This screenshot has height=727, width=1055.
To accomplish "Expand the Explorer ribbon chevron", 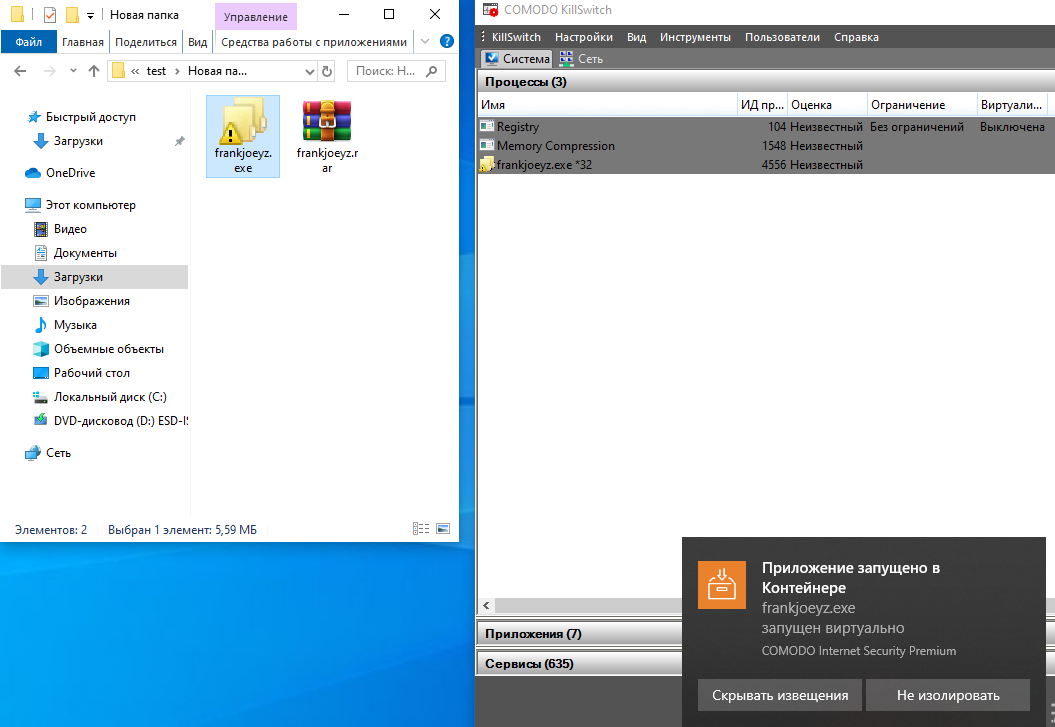I will pos(425,41).
